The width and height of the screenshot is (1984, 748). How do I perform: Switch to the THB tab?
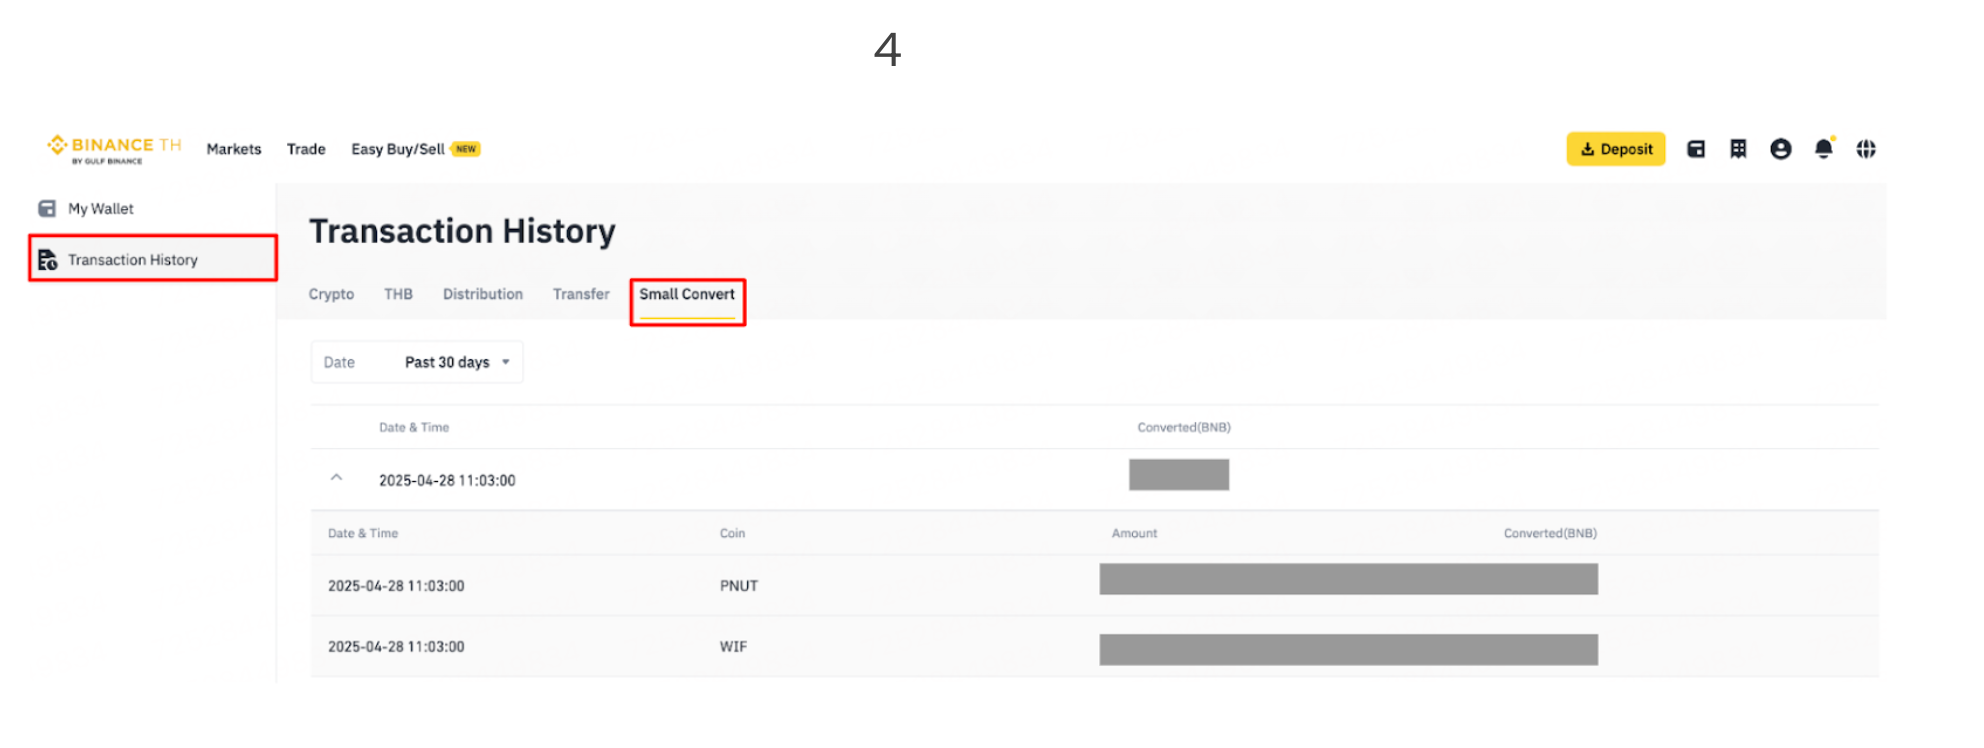398,294
